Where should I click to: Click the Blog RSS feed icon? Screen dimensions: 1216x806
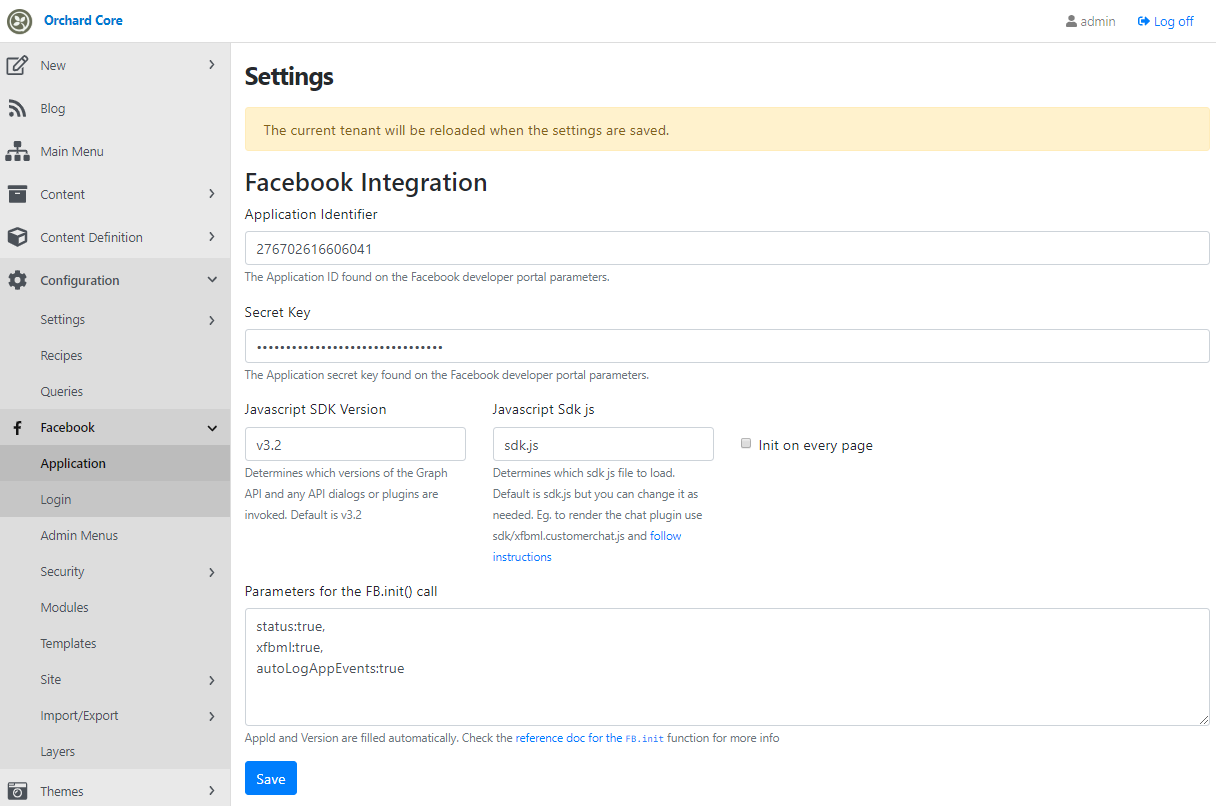[17, 109]
